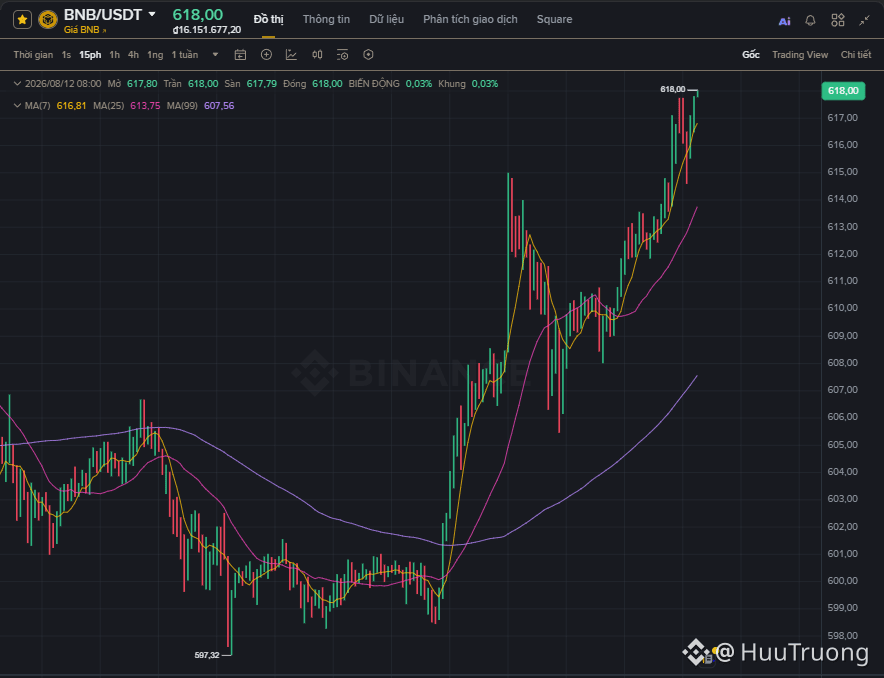Click the 610,00 price axis label

842,308
